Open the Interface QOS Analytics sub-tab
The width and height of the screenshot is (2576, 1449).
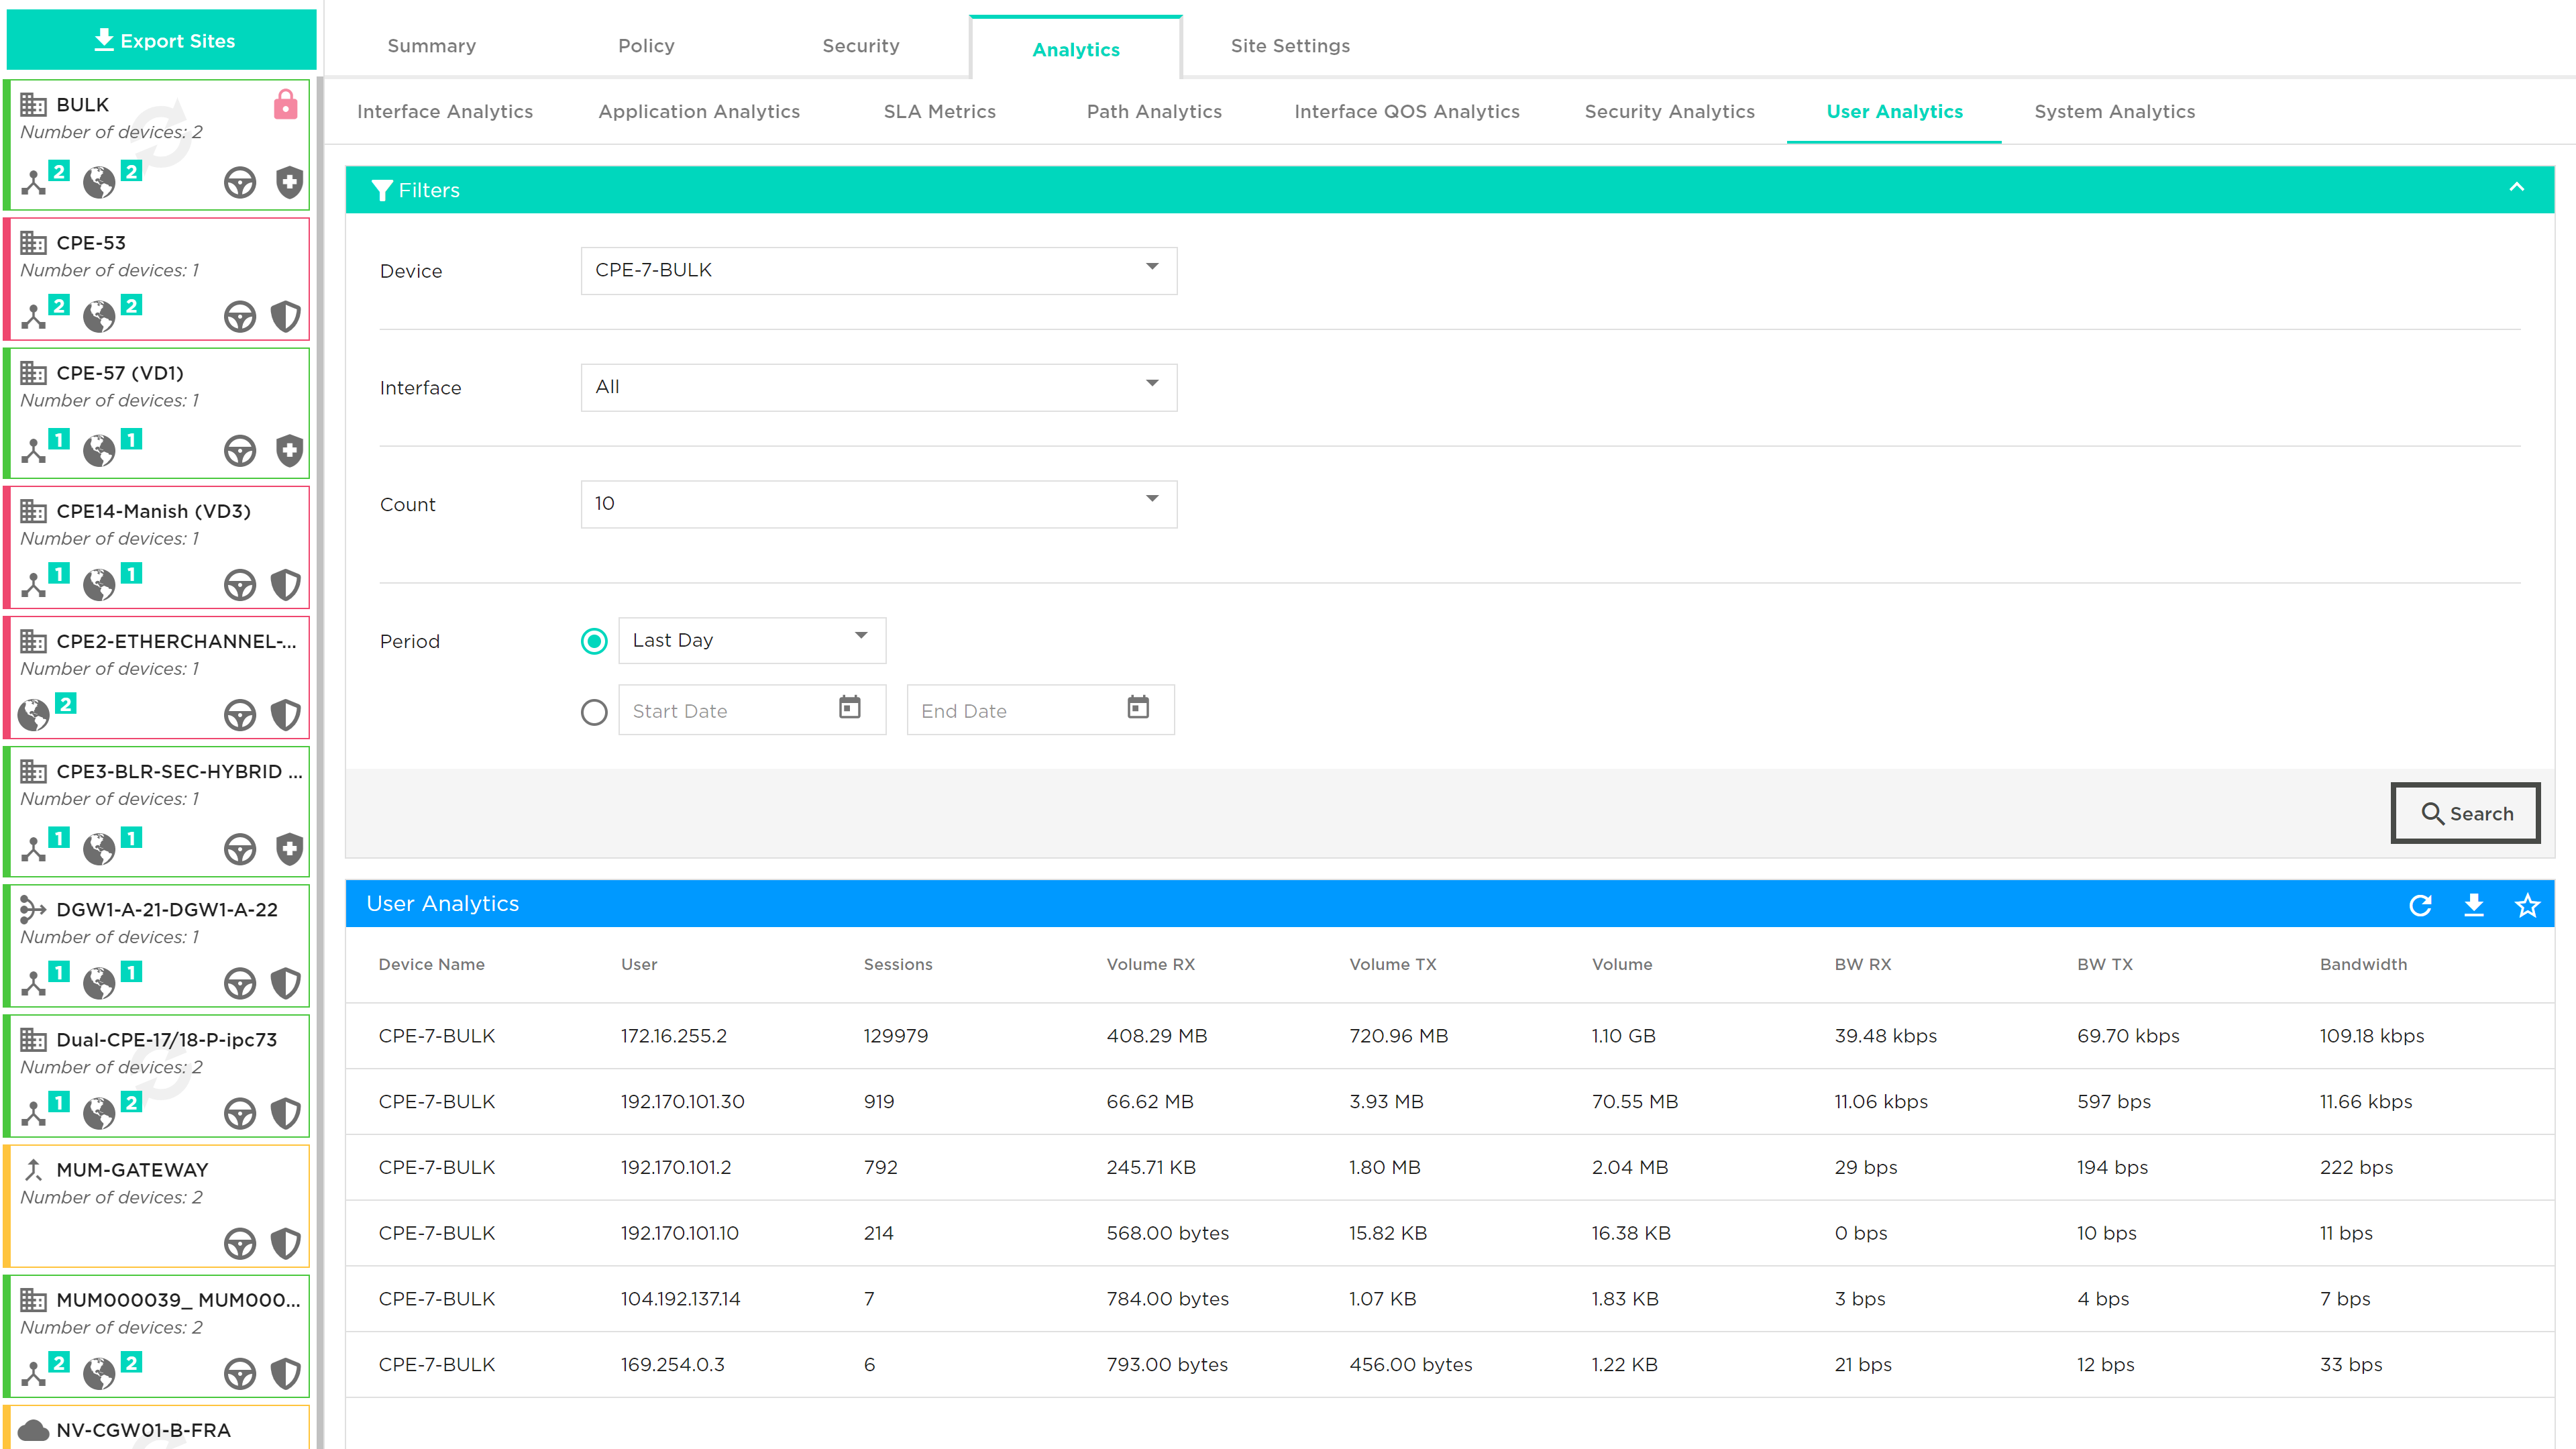click(x=1407, y=112)
